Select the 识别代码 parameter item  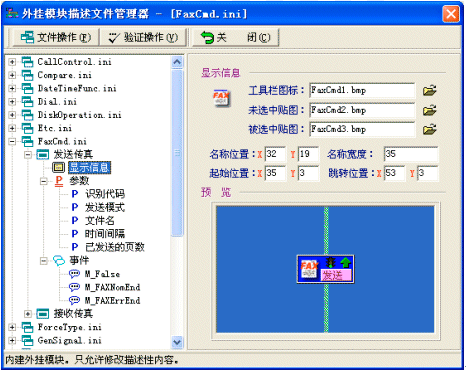pos(105,194)
